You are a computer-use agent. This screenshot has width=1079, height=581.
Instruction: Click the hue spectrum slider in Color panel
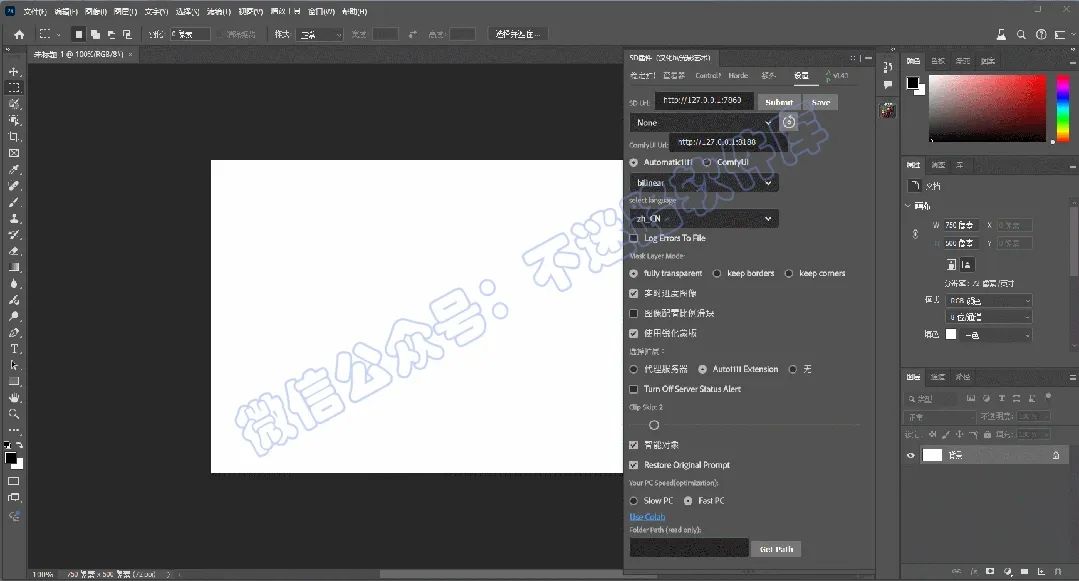coord(1062,108)
